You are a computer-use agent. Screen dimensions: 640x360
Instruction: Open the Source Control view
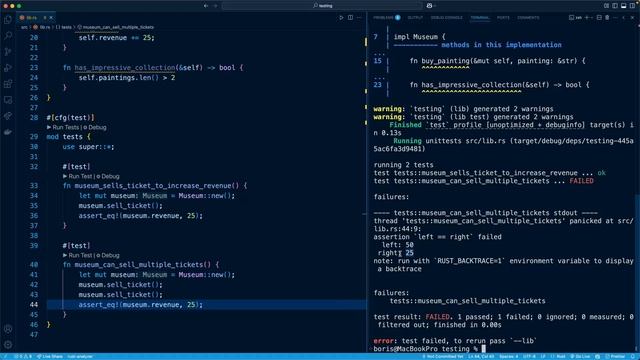click(x=8, y=52)
